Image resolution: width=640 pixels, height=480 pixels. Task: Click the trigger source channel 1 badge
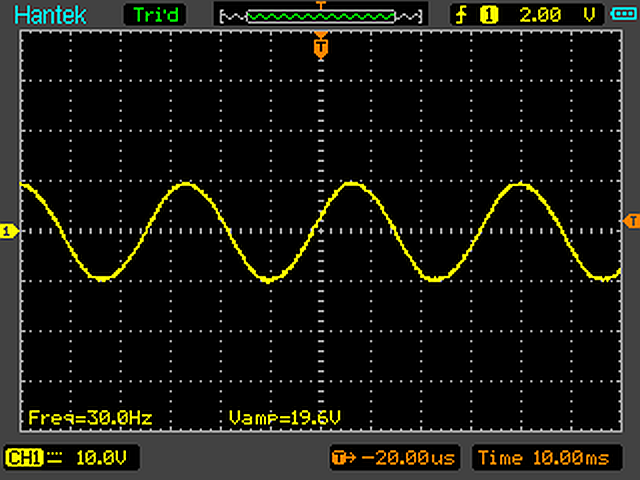[489, 16]
